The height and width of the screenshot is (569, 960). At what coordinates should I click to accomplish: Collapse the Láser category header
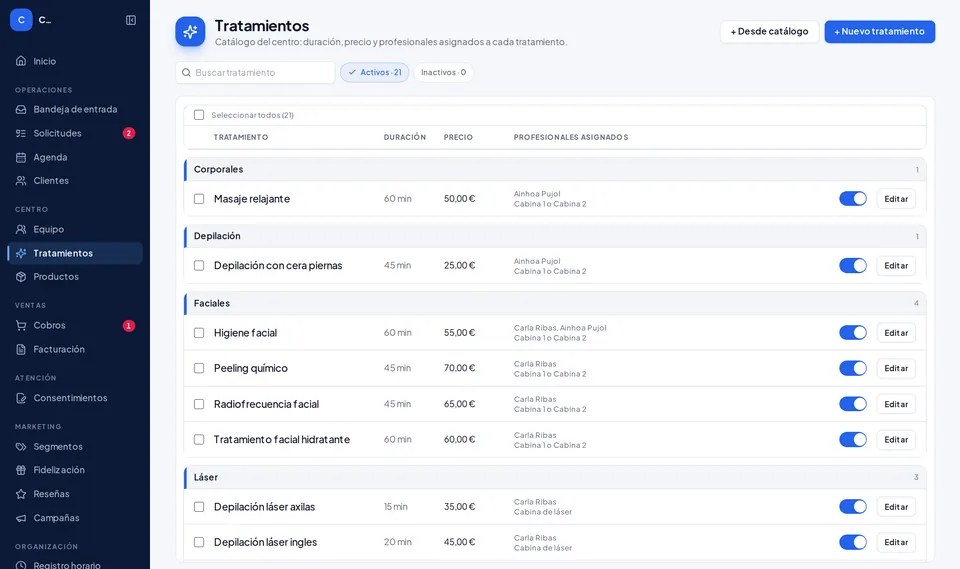pos(555,477)
